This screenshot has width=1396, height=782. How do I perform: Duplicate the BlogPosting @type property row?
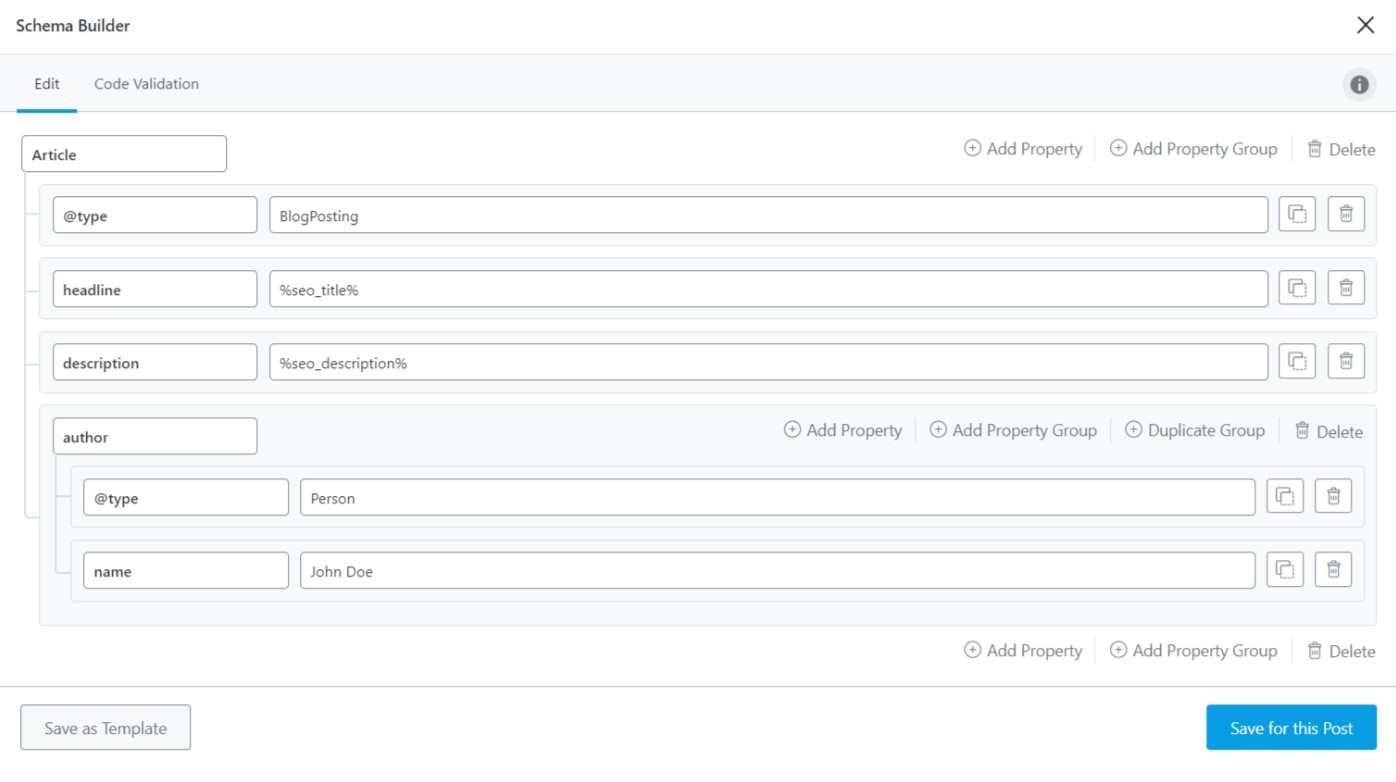click(1297, 214)
